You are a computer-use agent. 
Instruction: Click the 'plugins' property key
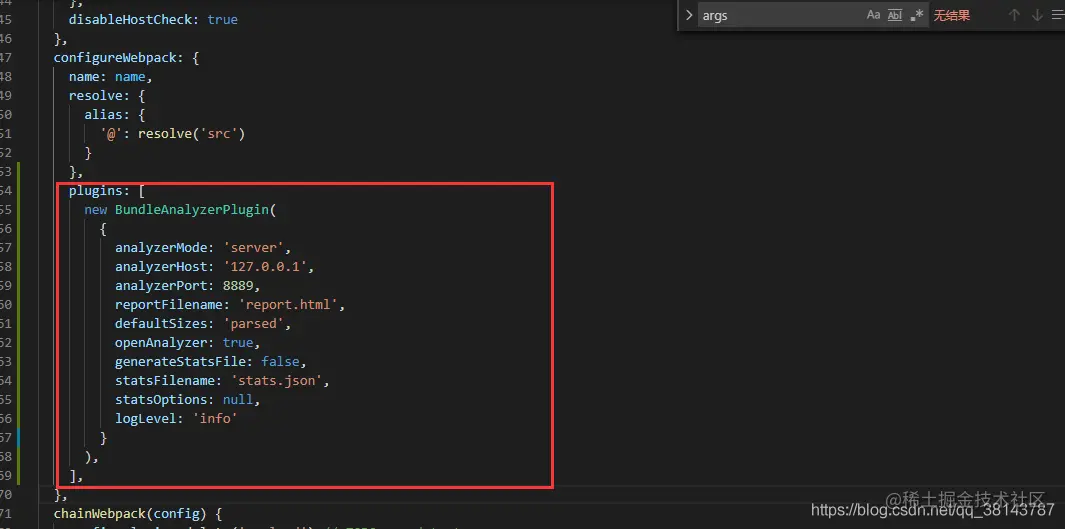[95, 191]
